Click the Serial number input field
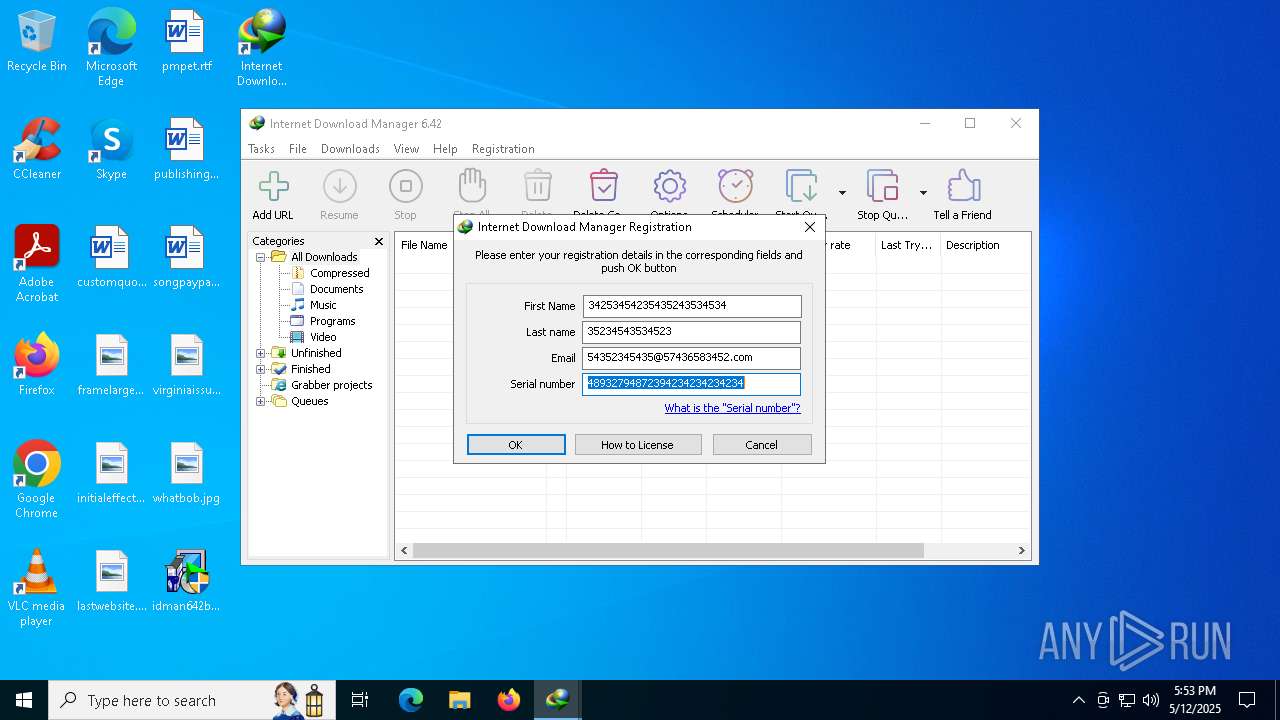Image resolution: width=1280 pixels, height=720 pixels. pos(692,384)
